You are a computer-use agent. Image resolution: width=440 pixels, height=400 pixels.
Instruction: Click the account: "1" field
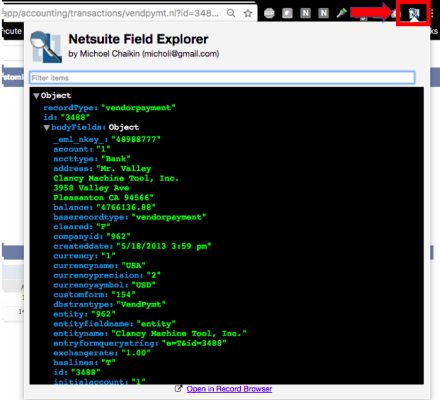82,149
